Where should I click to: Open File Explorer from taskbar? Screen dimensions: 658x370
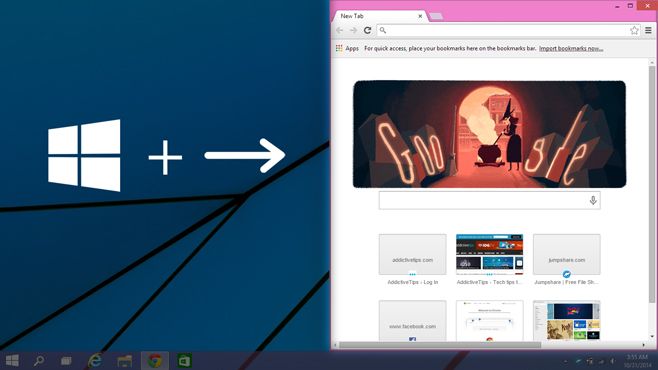point(125,361)
